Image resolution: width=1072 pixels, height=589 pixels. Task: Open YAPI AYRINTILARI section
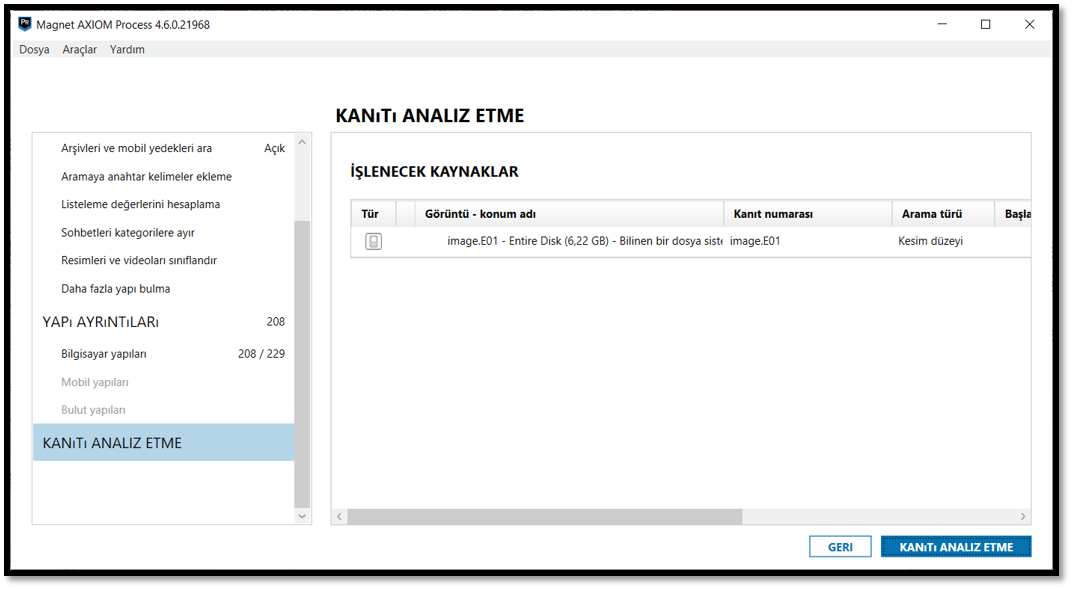(x=101, y=322)
